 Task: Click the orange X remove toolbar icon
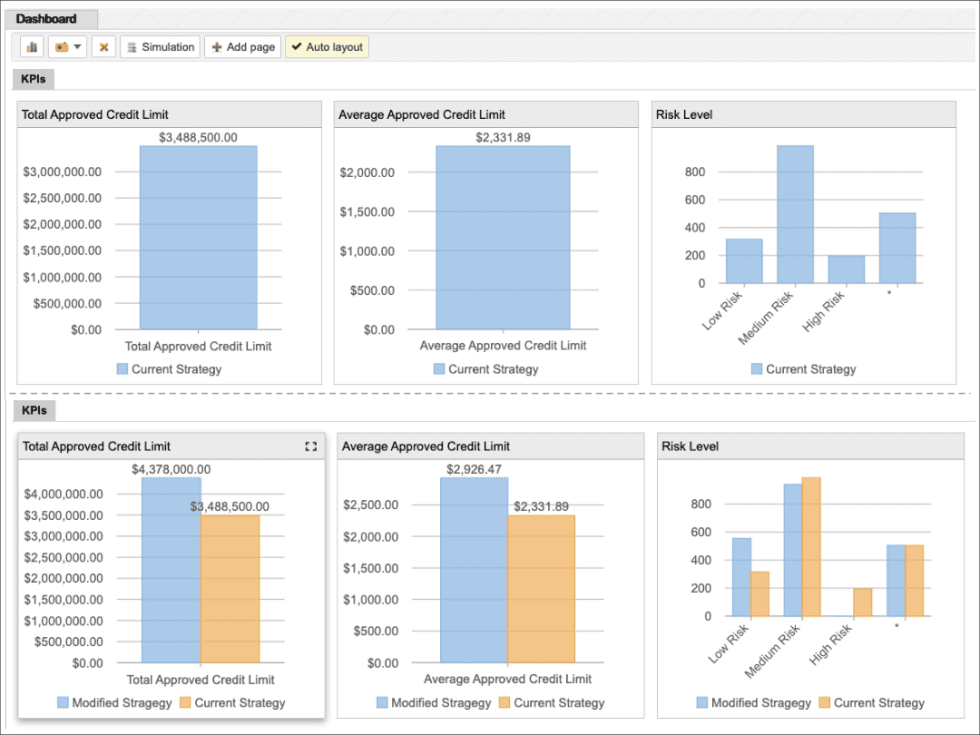(104, 47)
